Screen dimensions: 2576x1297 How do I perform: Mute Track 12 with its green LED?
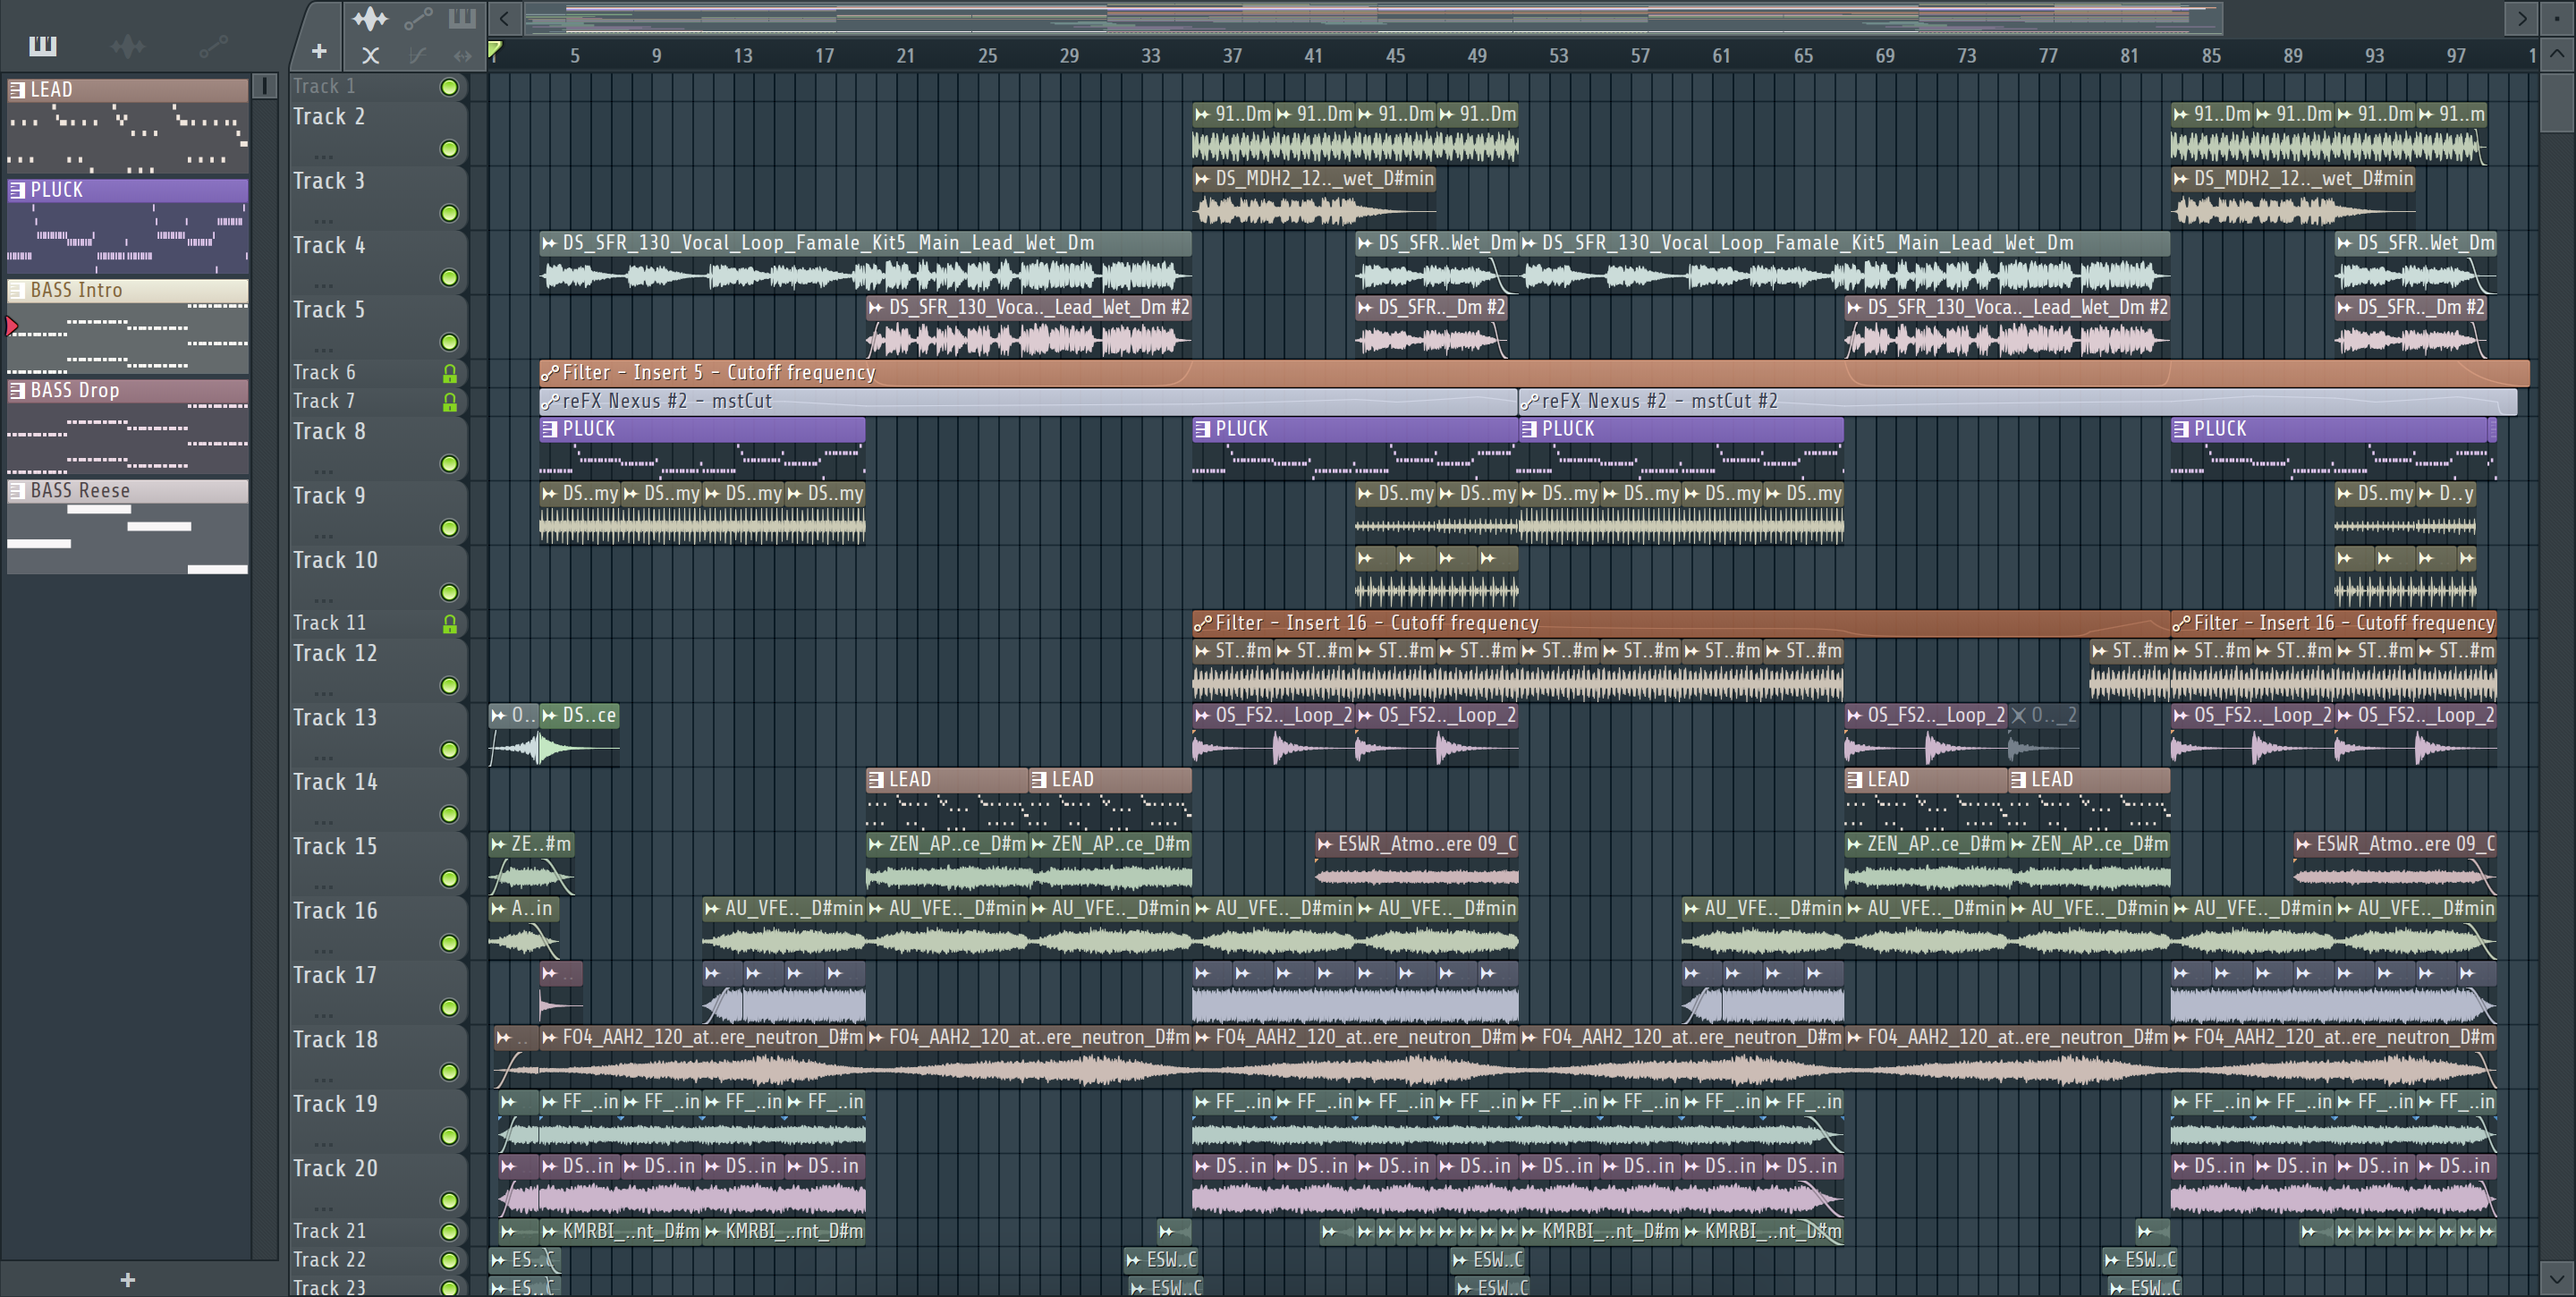click(450, 686)
